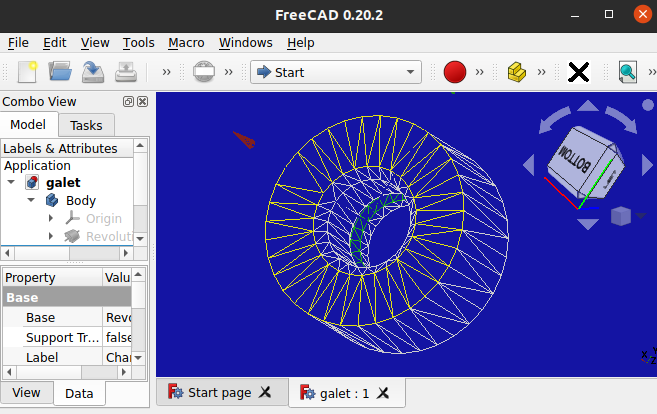The image size is (657, 414).
Task: Click the Value column header
Action: (x=117, y=277)
